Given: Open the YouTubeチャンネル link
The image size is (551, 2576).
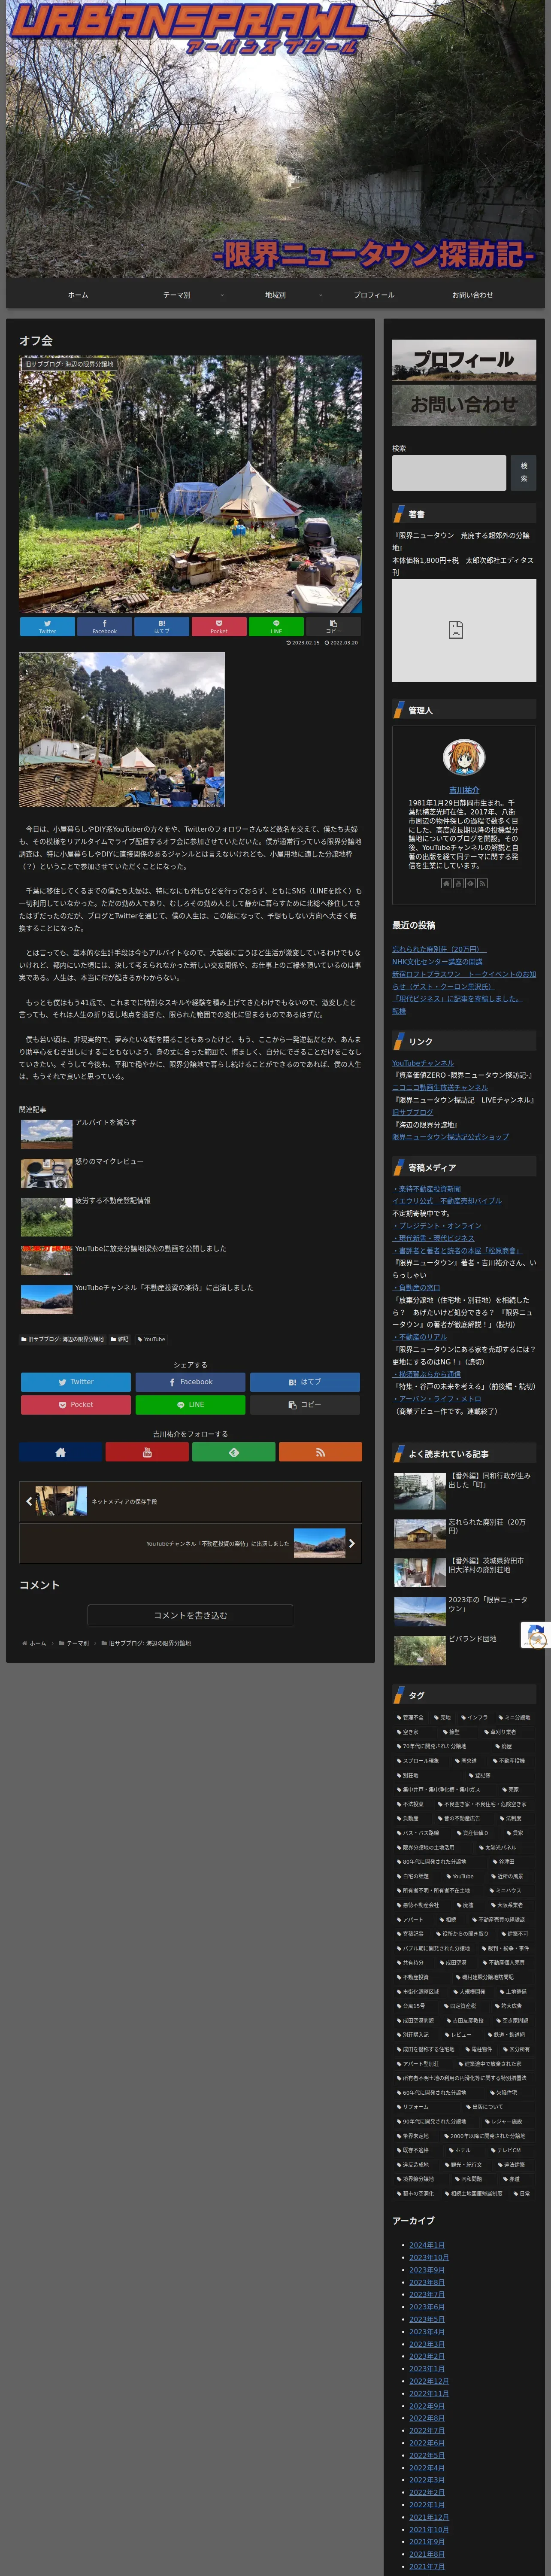Looking at the screenshot, I should (423, 1063).
